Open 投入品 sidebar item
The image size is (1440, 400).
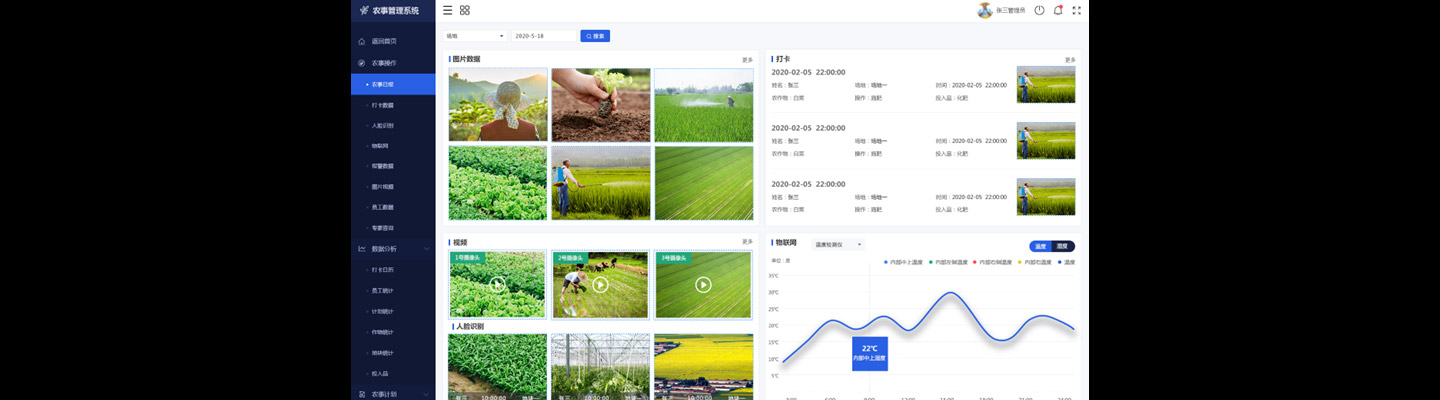[380, 373]
